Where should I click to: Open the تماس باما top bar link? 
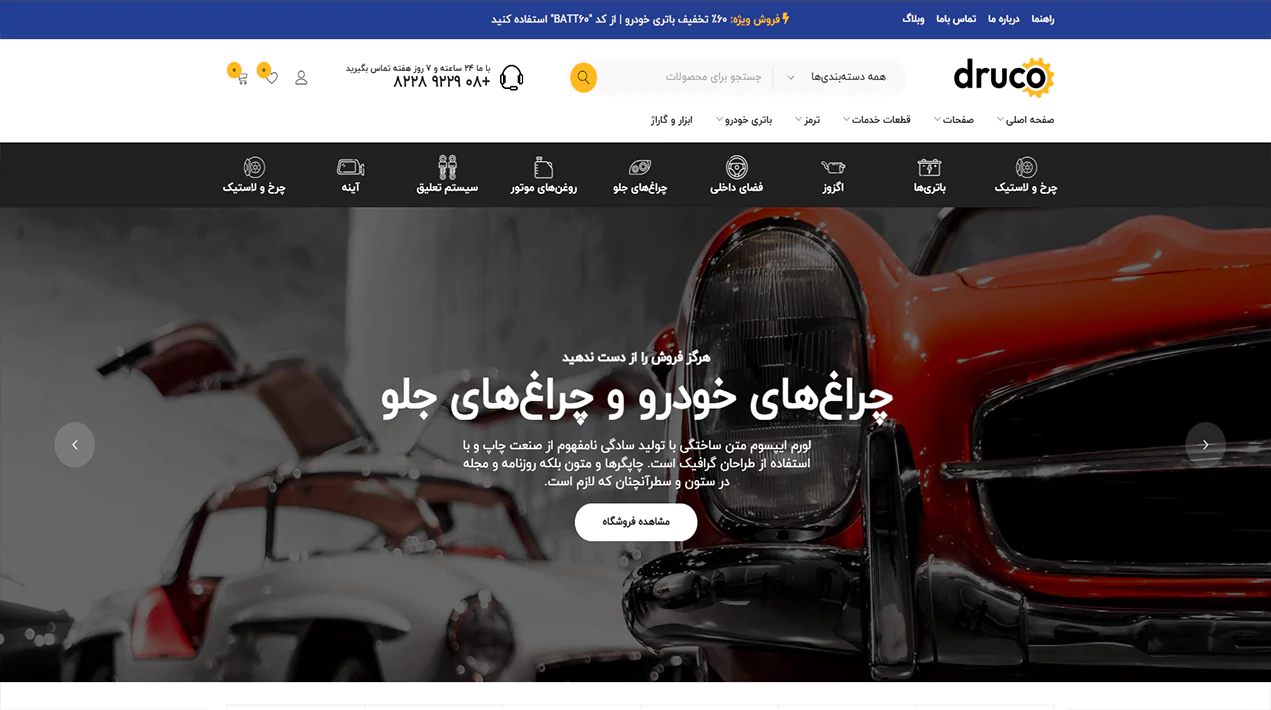(956, 19)
